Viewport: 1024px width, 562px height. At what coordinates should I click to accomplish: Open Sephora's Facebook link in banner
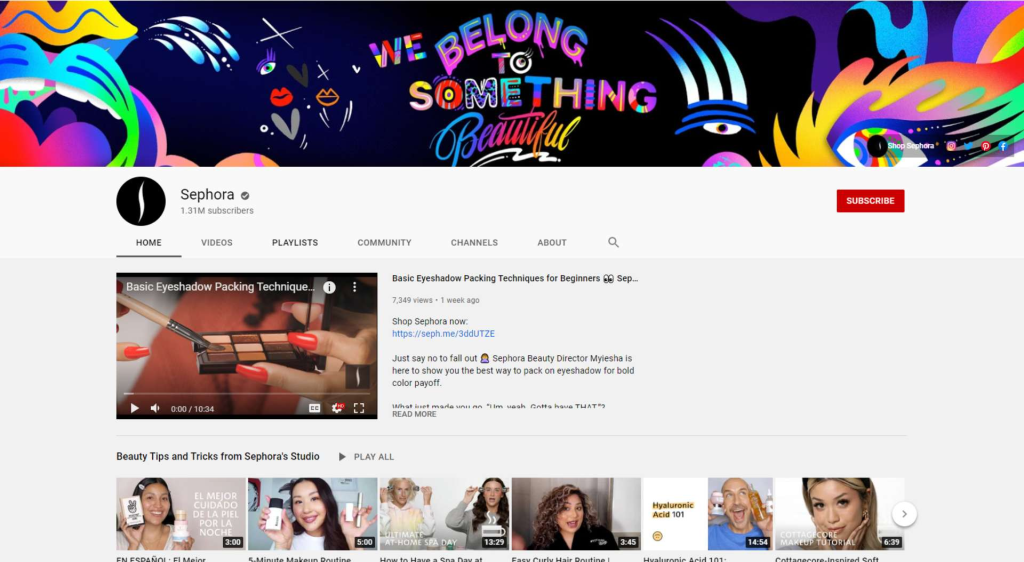point(1003,146)
